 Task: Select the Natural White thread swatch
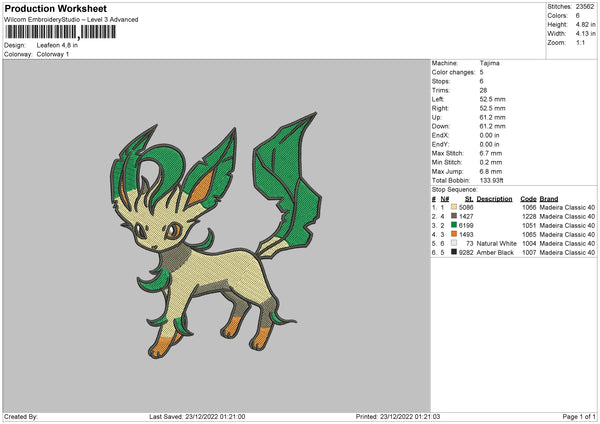point(454,243)
